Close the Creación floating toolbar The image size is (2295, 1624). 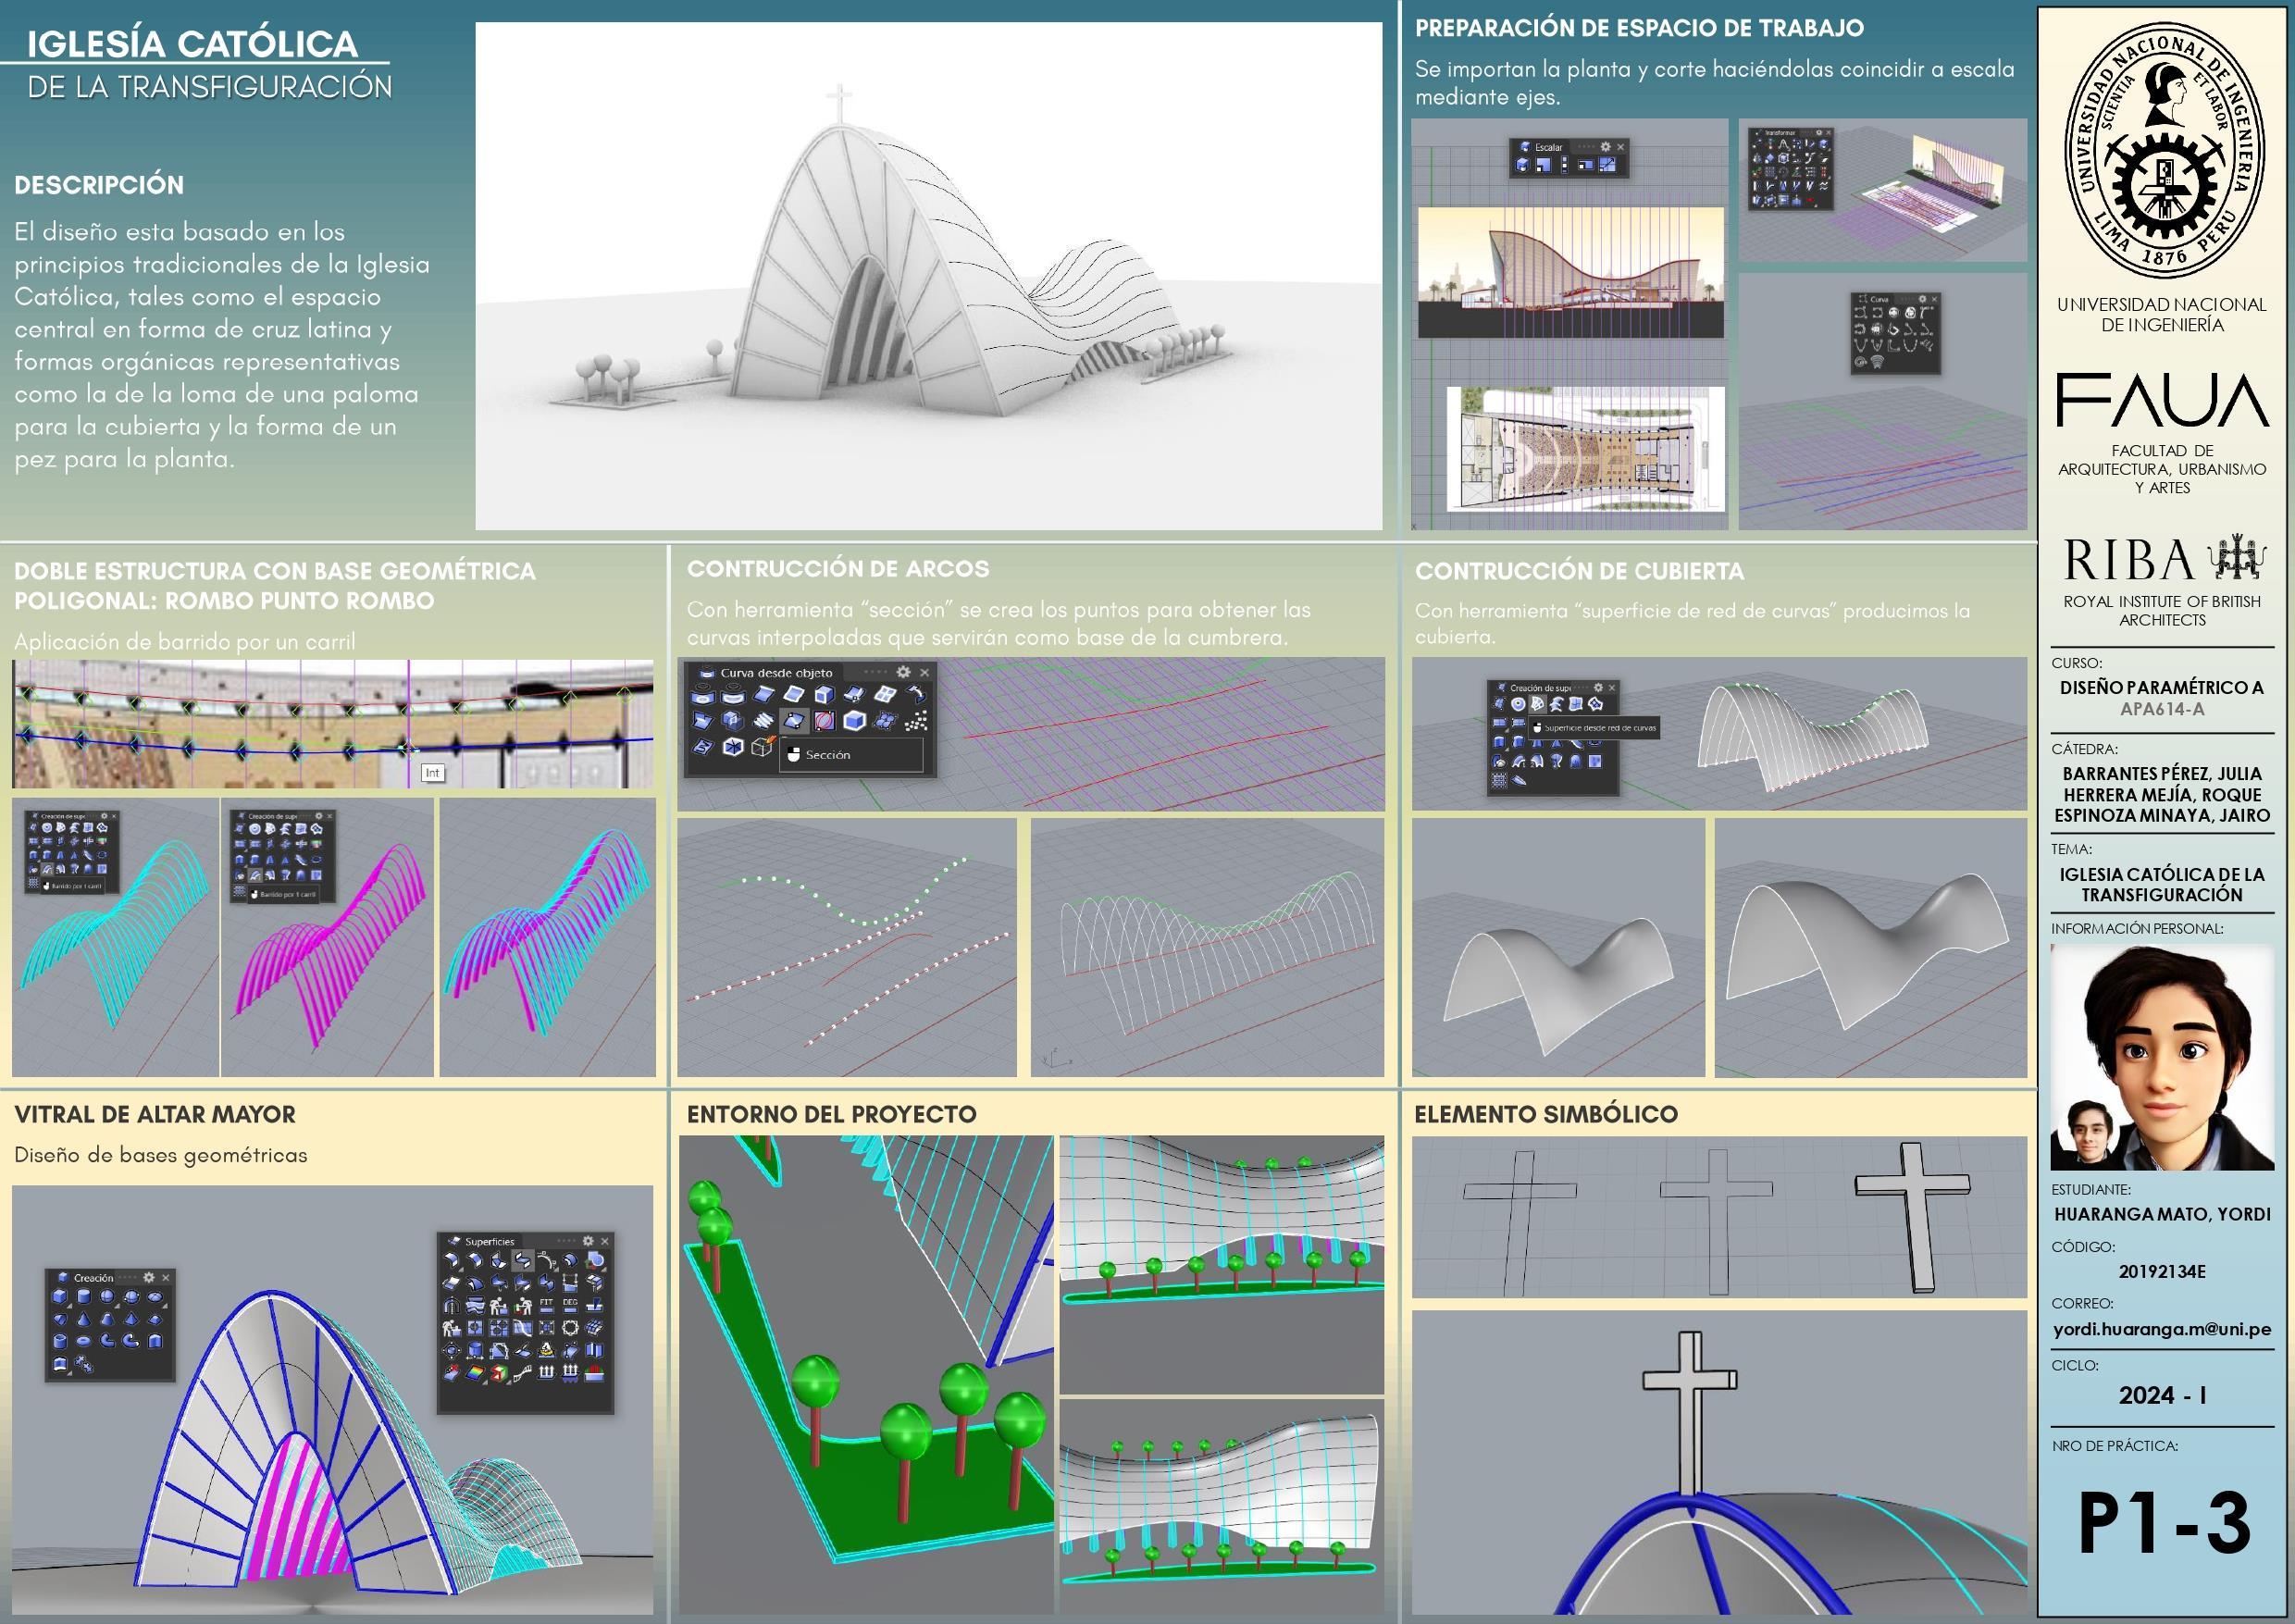click(166, 1278)
